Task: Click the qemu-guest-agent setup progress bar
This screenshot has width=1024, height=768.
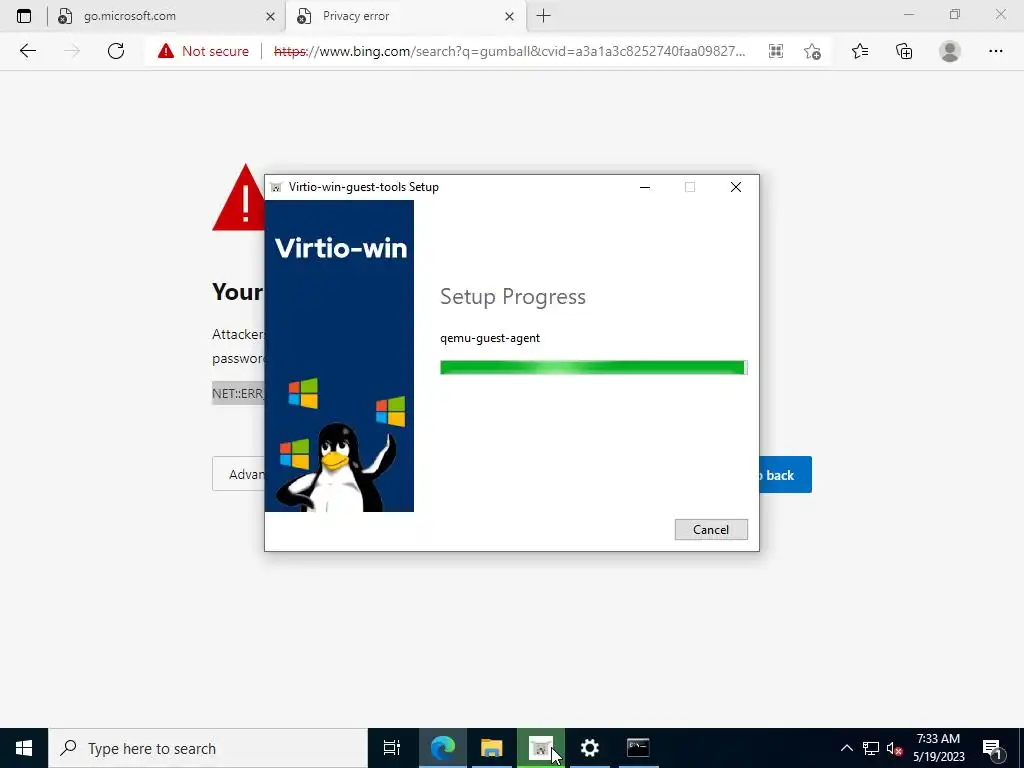Action: coord(594,368)
